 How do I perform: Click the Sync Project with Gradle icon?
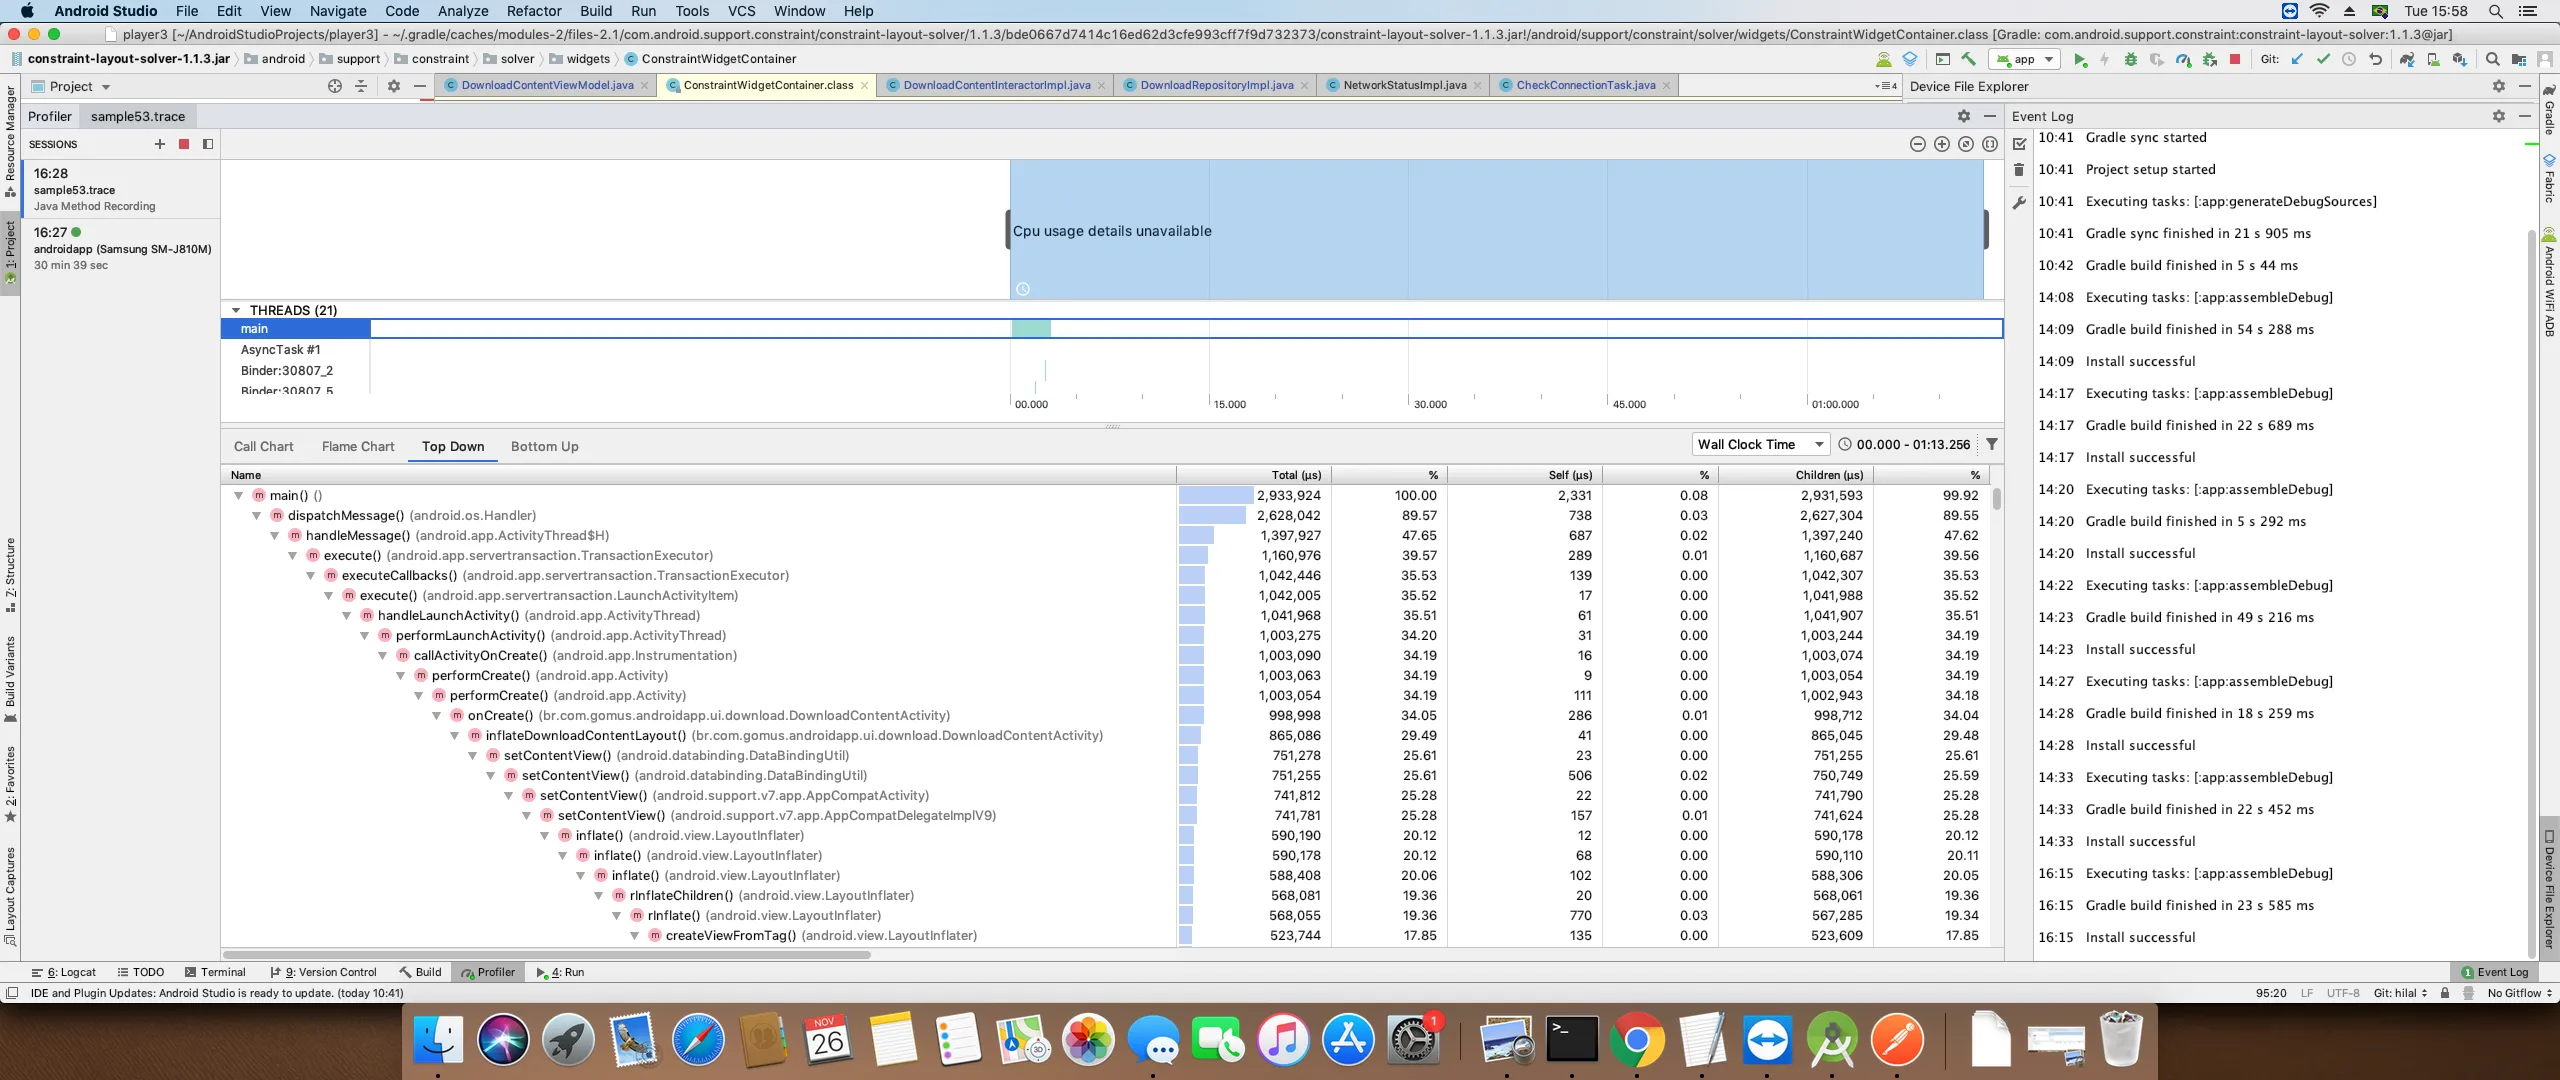(x=2407, y=60)
